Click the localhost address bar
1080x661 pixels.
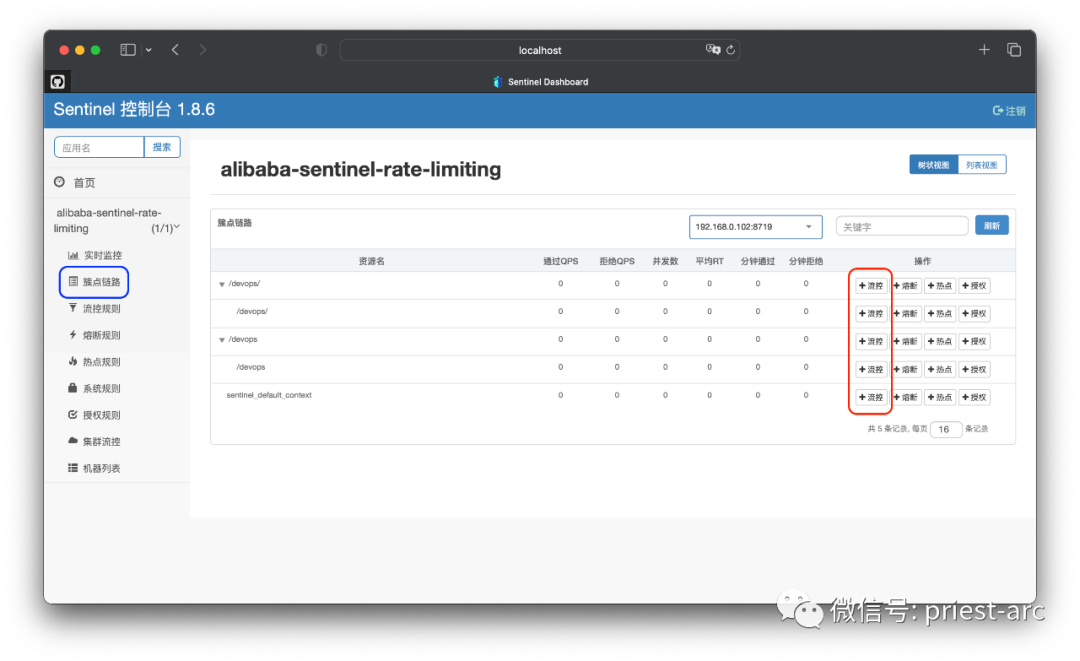coord(539,50)
